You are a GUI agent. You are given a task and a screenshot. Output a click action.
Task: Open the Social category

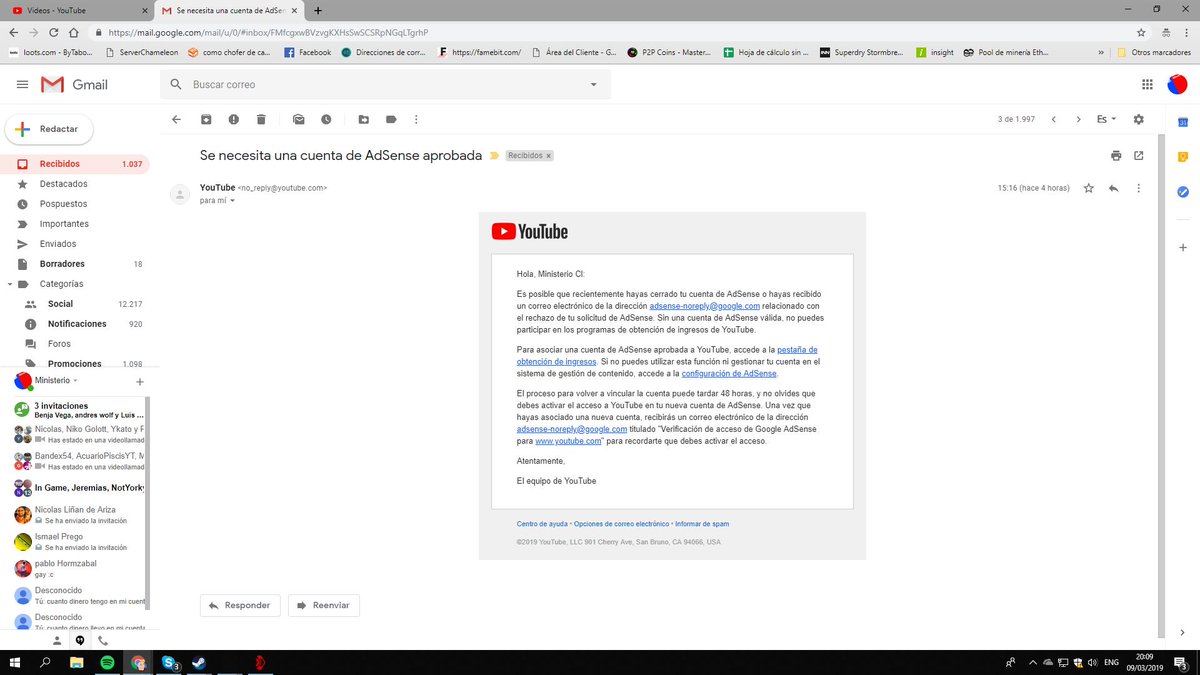pyautogui.click(x=76, y=304)
